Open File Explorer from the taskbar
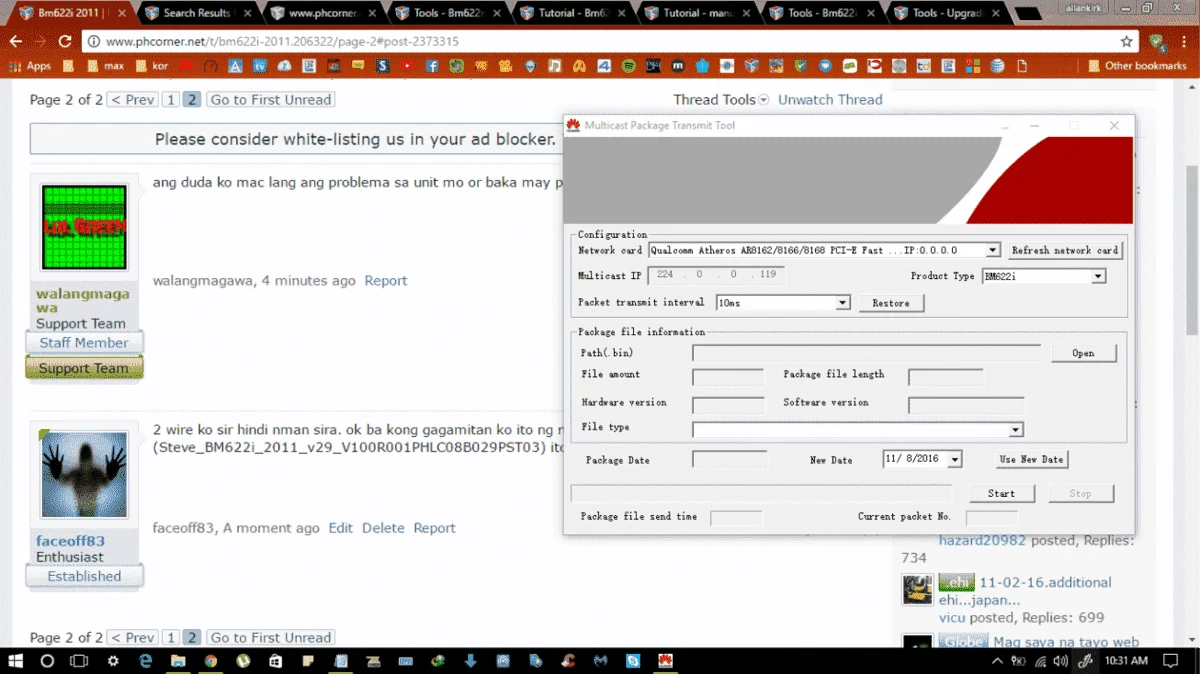The height and width of the screenshot is (674, 1200). (177, 661)
